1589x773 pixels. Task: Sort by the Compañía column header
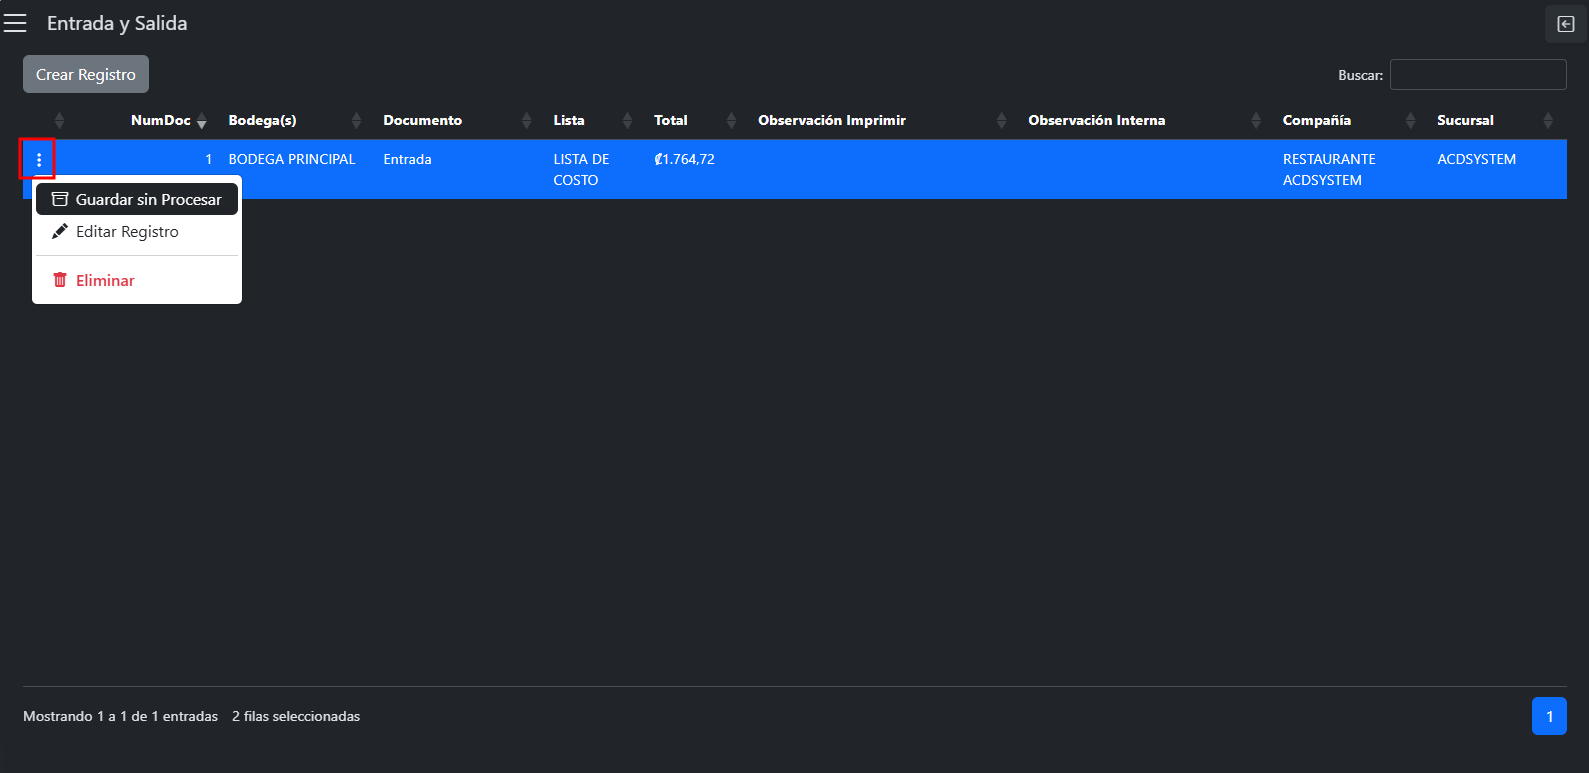coord(1316,121)
